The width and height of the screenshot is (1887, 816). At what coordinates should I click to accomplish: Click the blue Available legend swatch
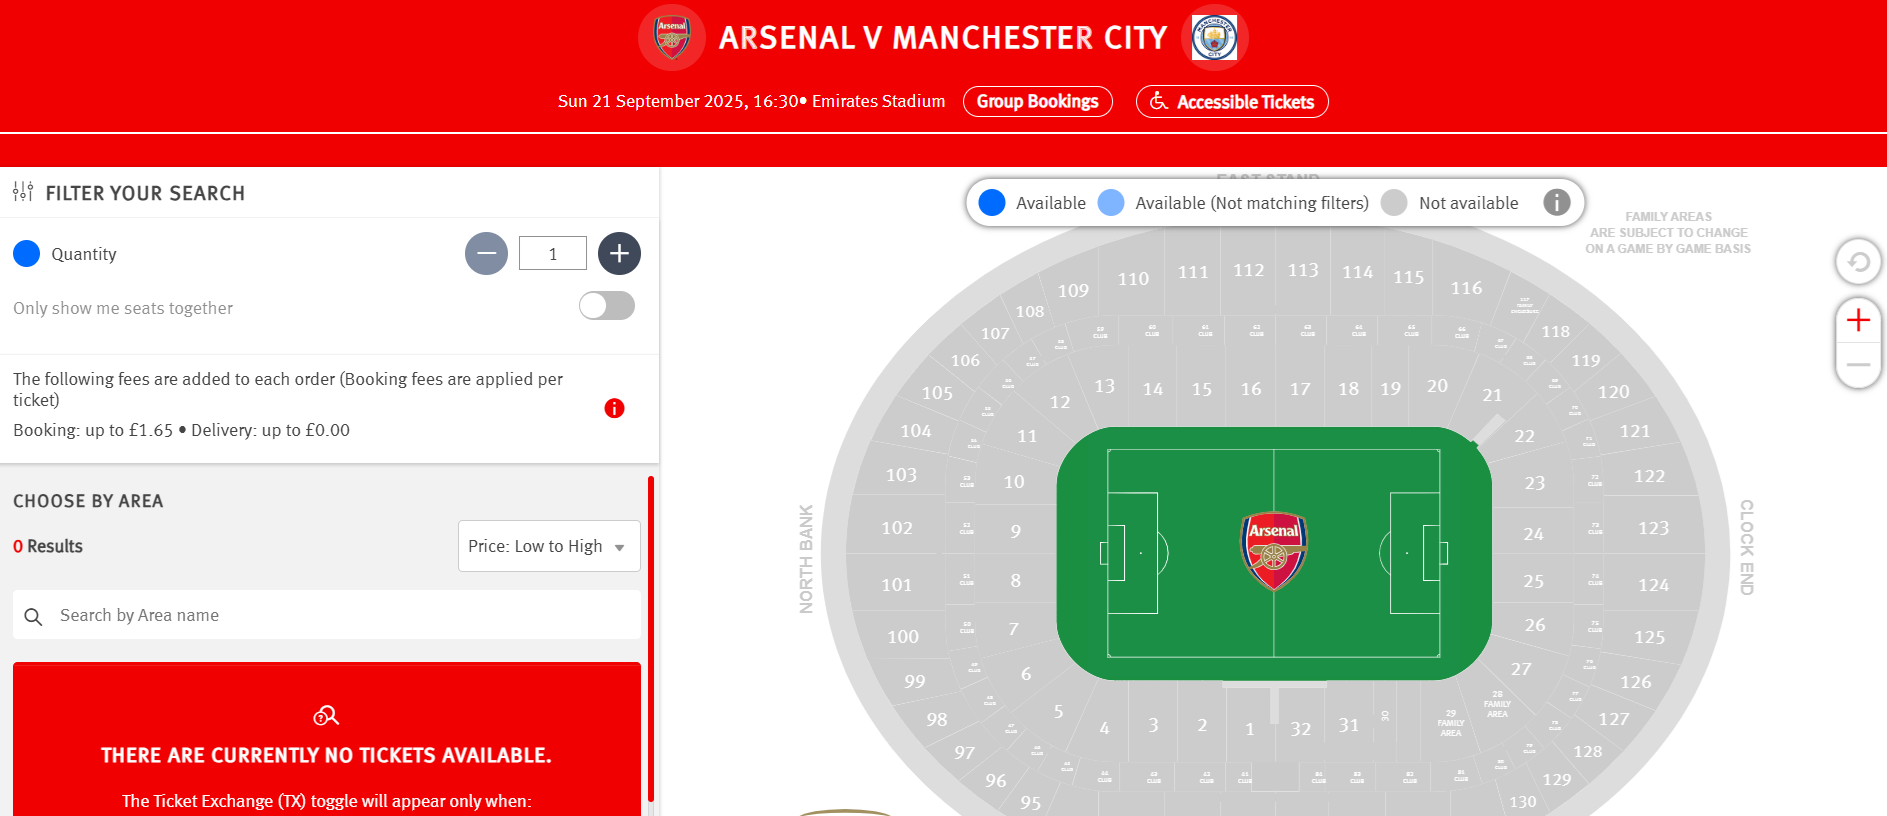coord(992,203)
